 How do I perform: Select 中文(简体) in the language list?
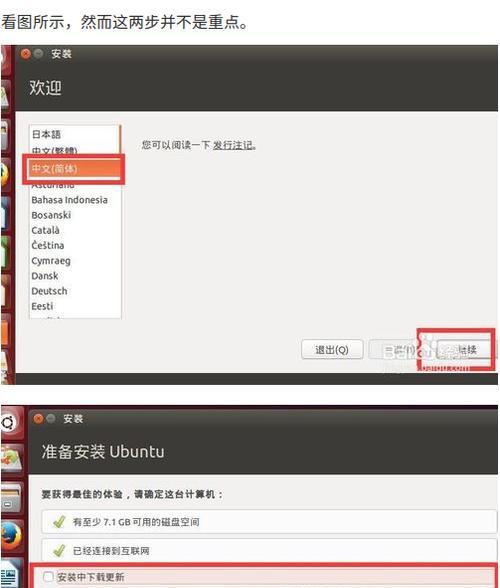click(x=75, y=169)
